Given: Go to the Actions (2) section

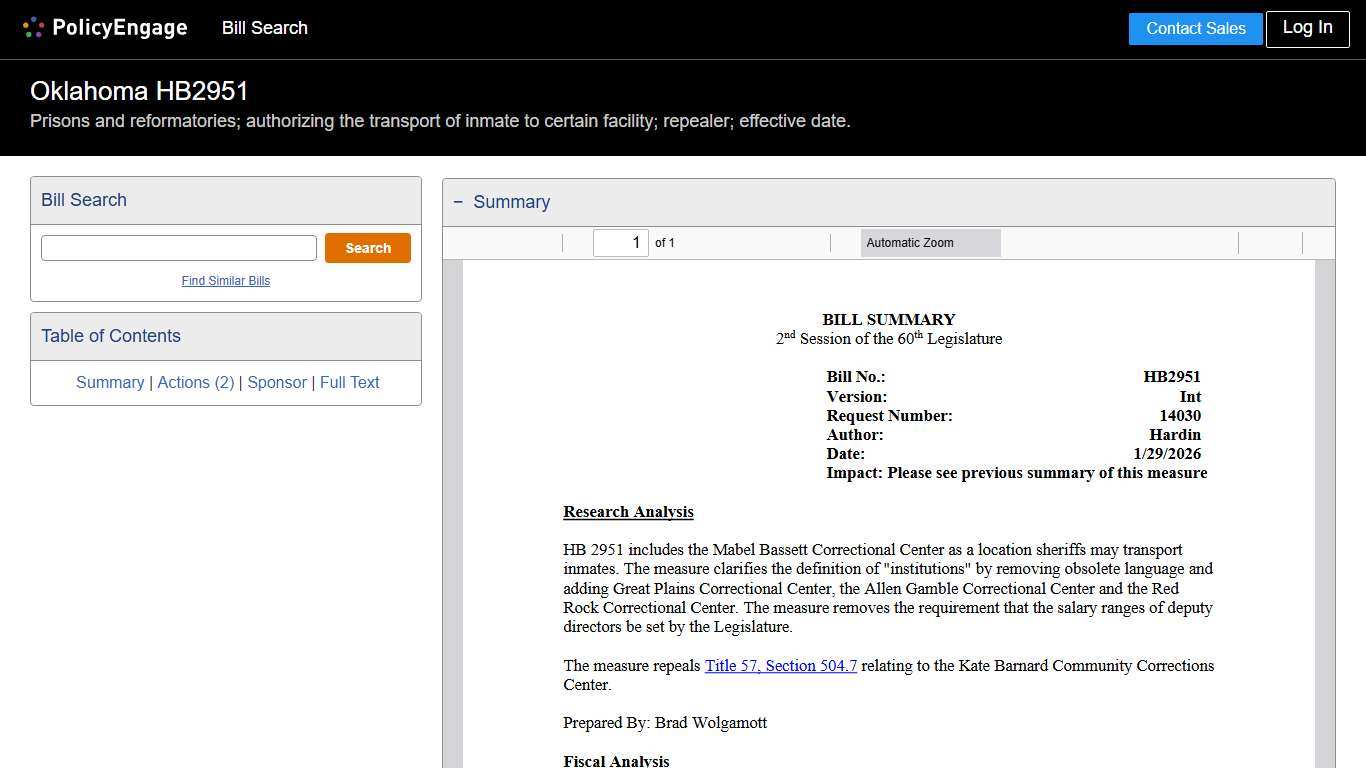Looking at the screenshot, I should [x=196, y=382].
